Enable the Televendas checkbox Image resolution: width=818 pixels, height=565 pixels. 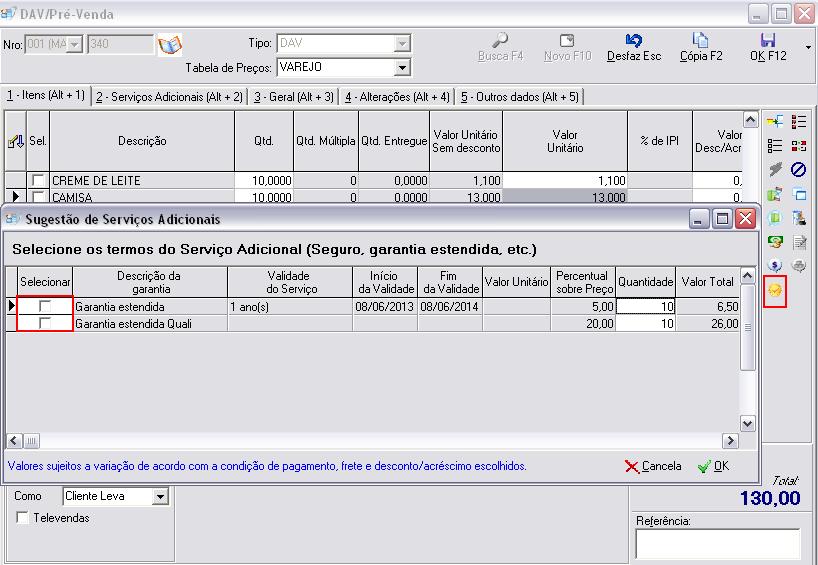[x=23, y=518]
